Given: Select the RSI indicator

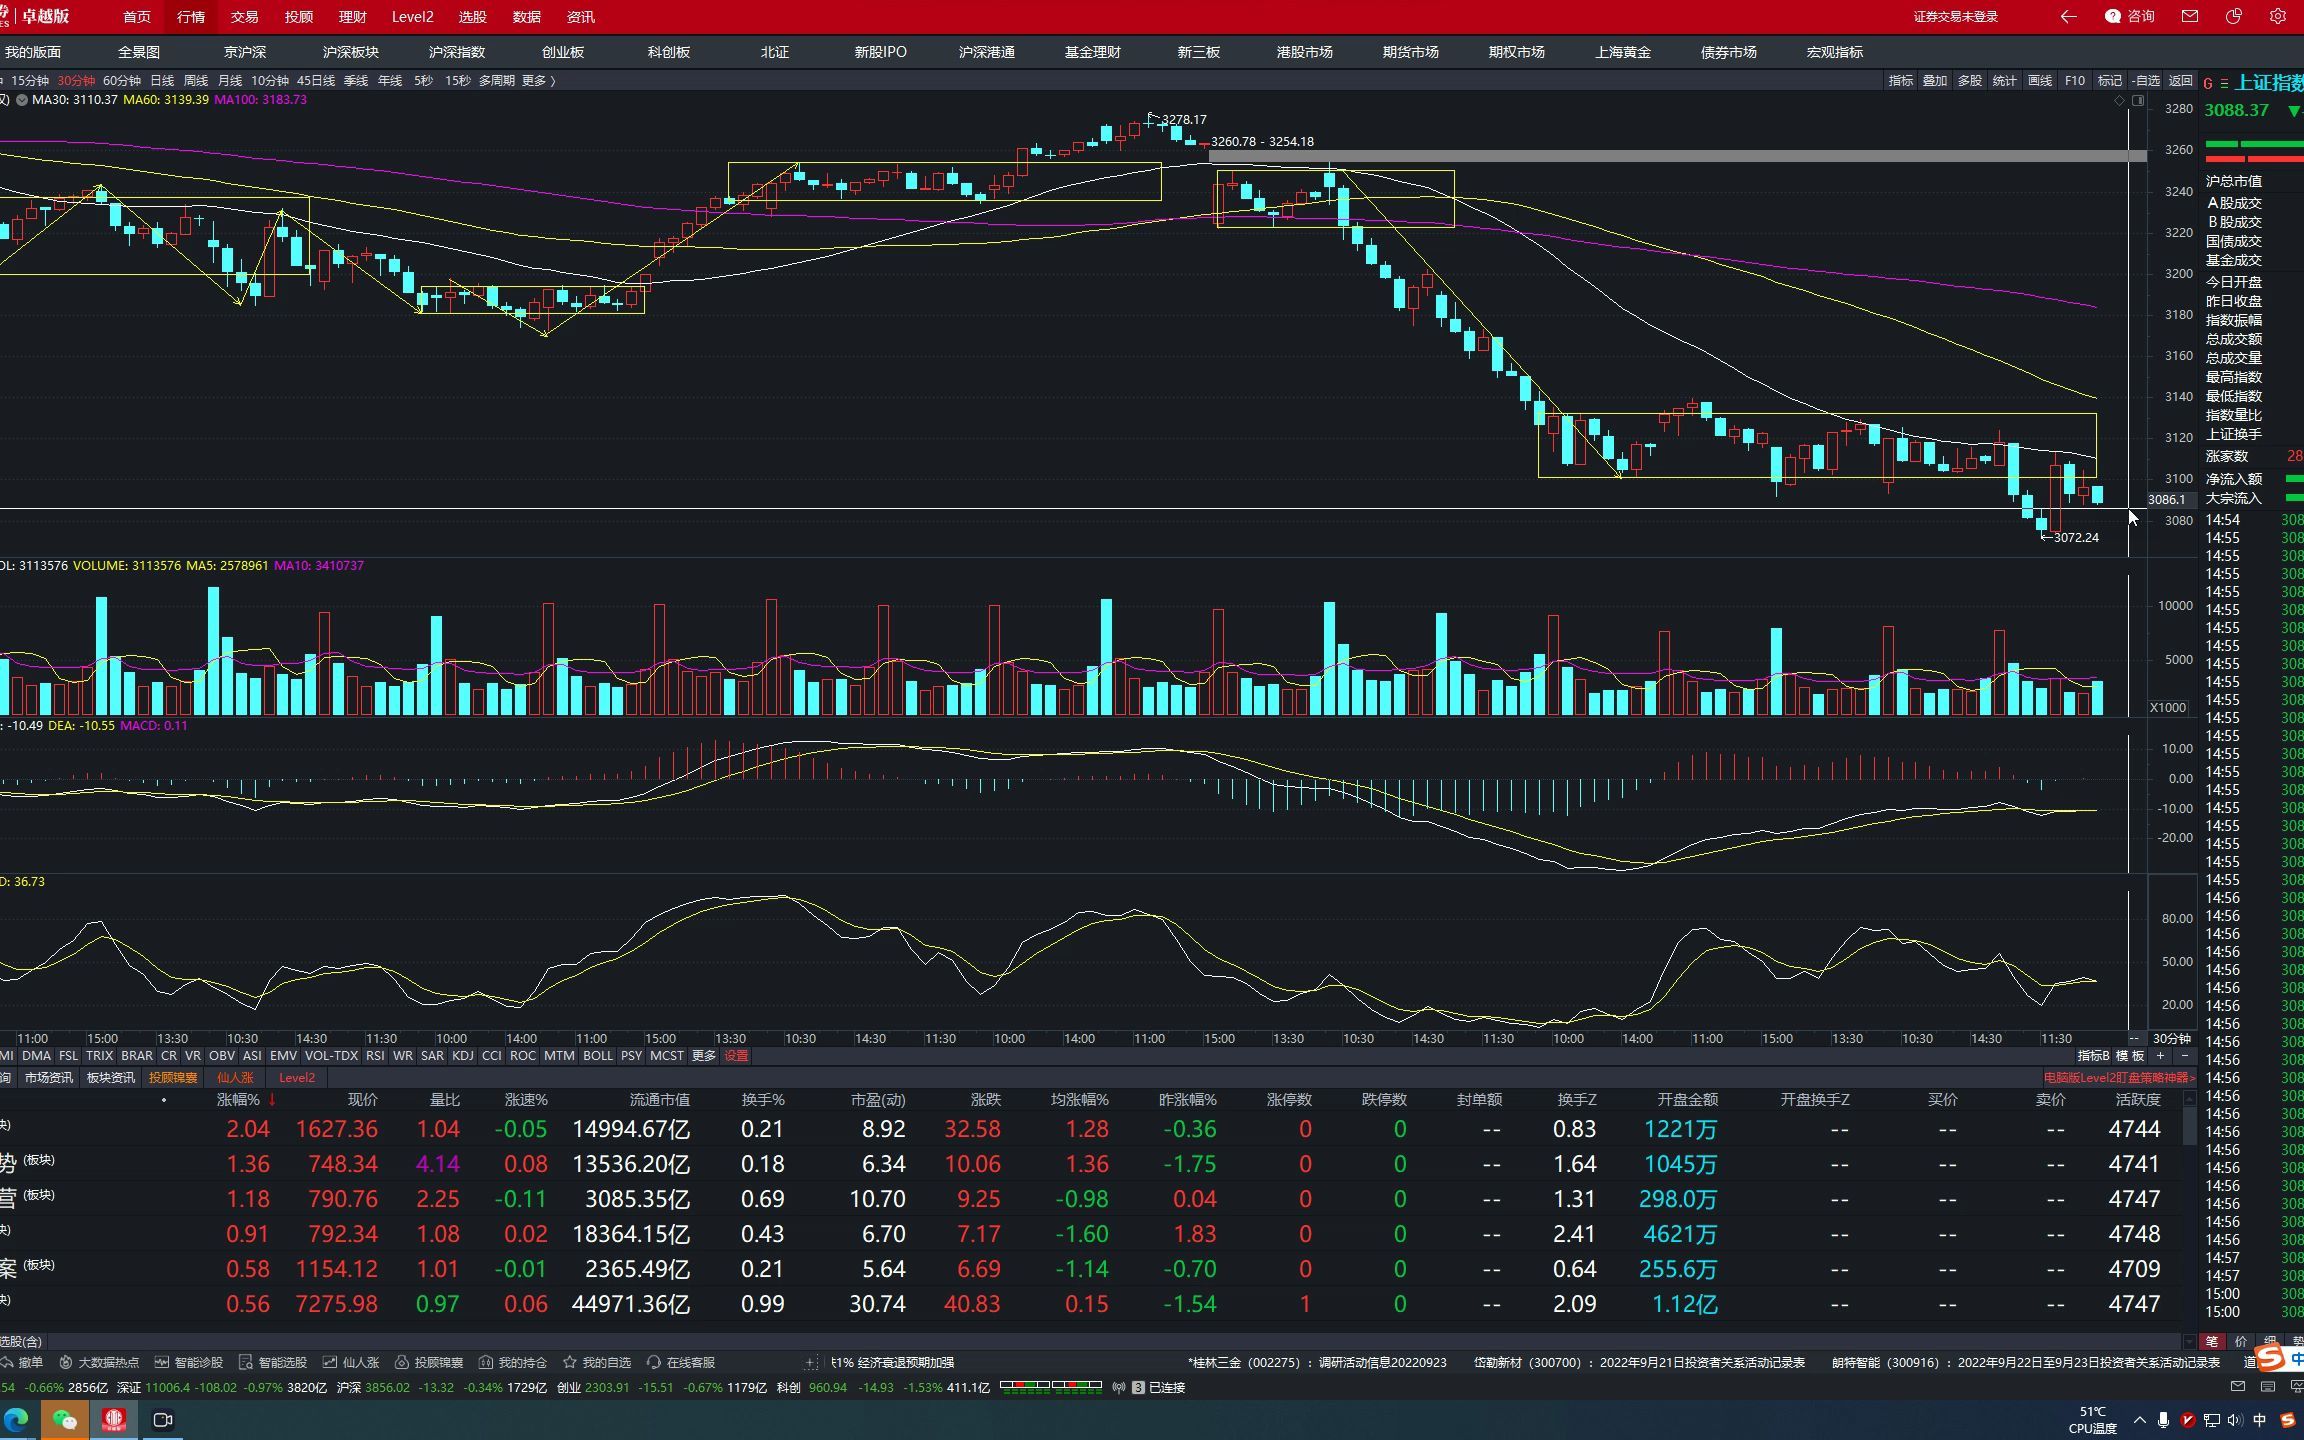Looking at the screenshot, I should (375, 1055).
